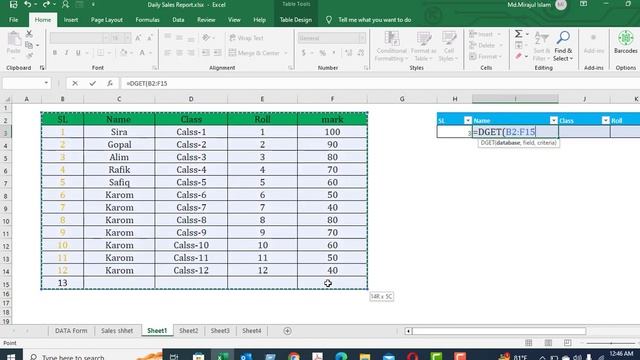
Task: Open the Font Size dropdown
Action: click(x=127, y=38)
